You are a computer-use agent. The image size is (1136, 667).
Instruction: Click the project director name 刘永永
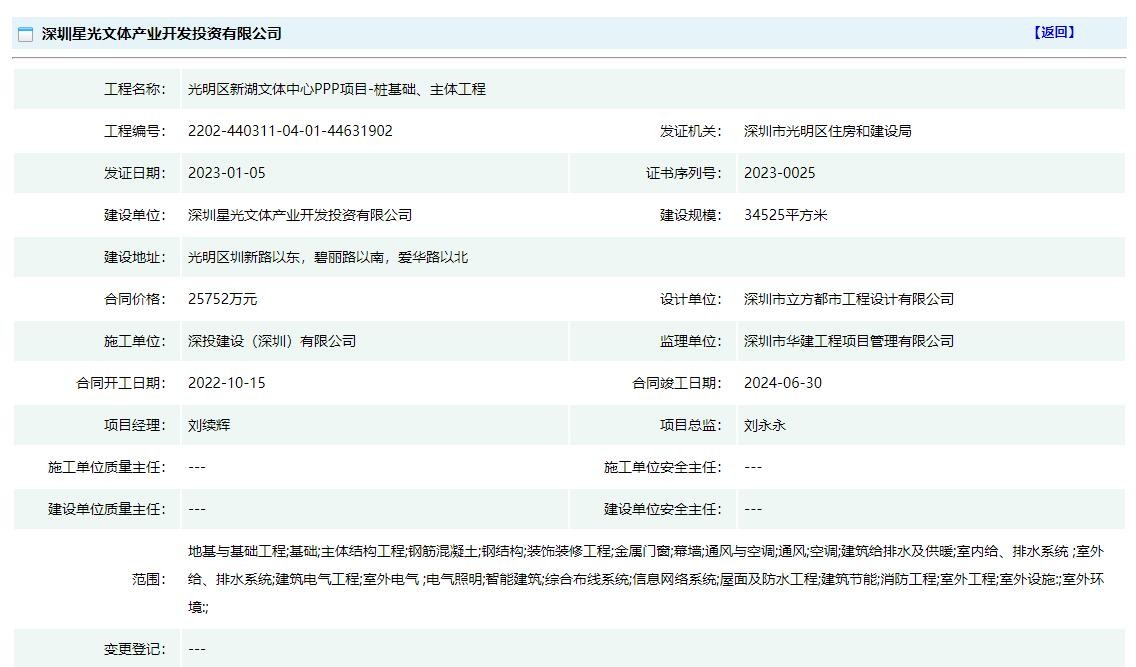pyautogui.click(x=765, y=425)
